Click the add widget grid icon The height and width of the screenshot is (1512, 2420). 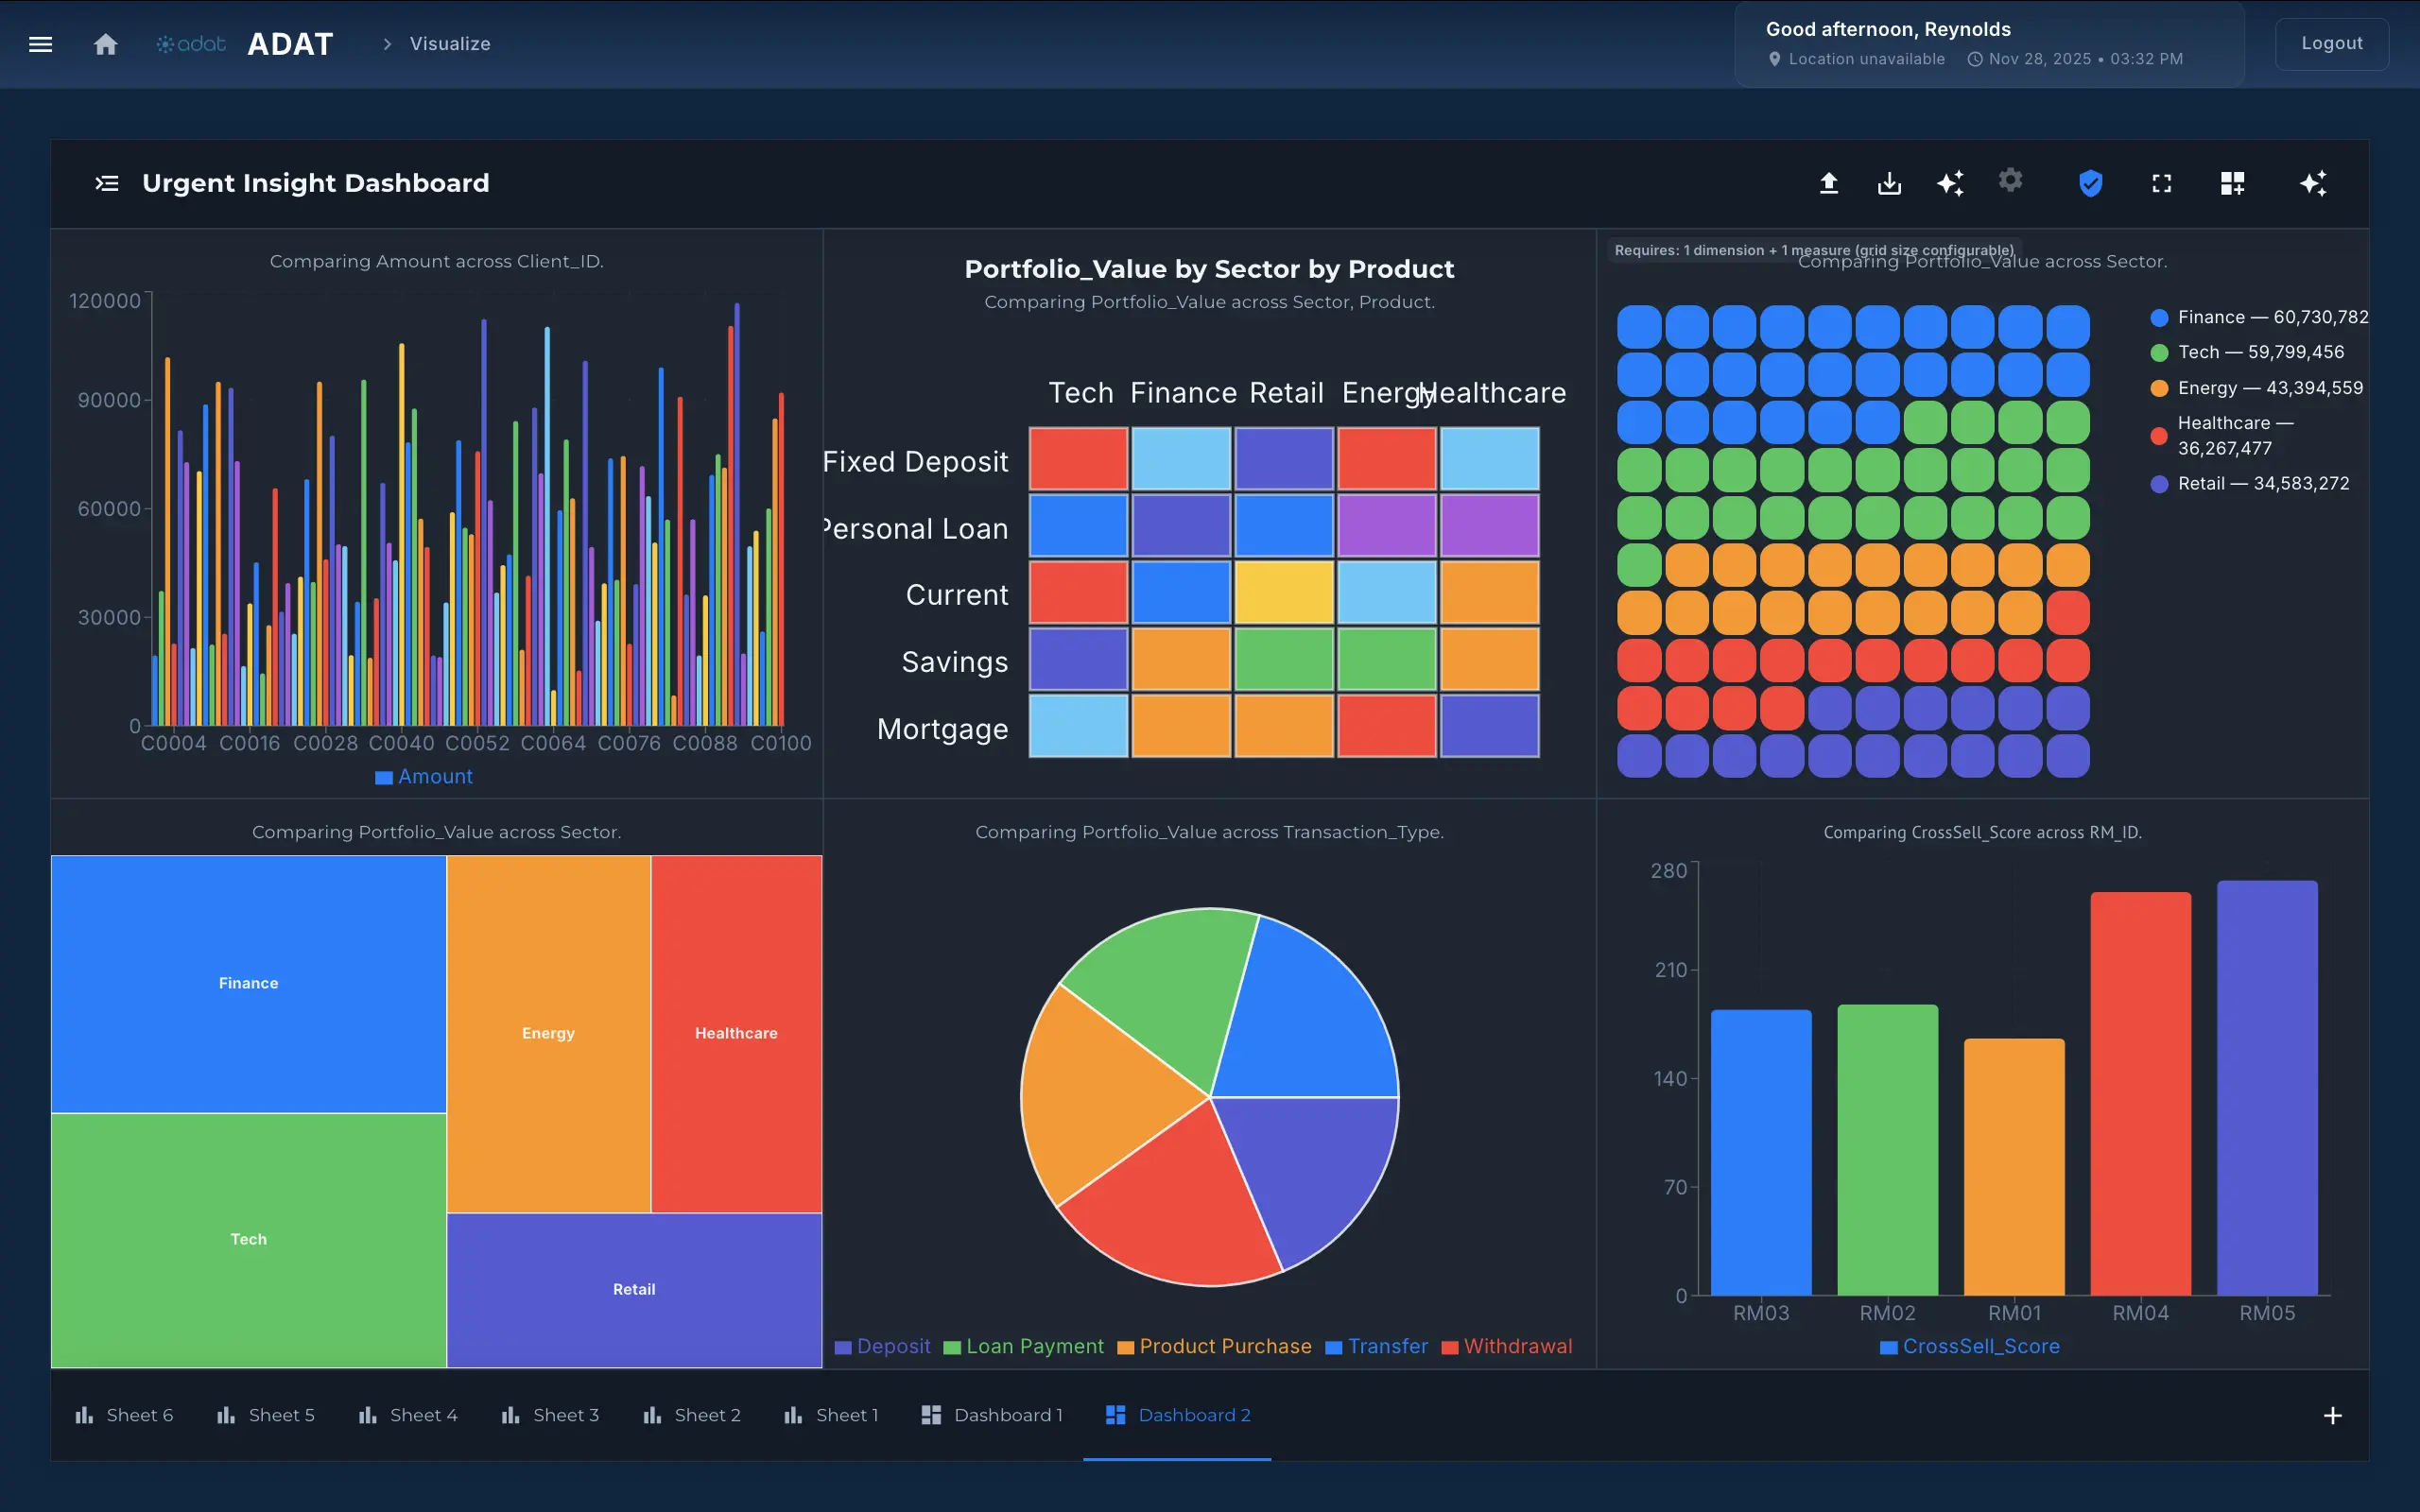2233,183
